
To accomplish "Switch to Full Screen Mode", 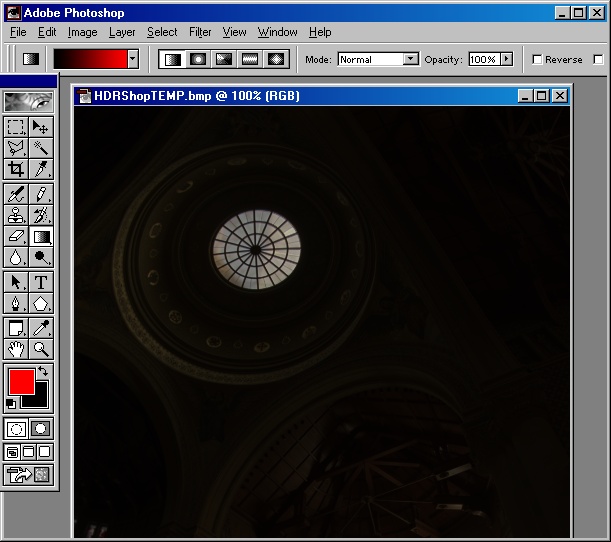I will pyautogui.click(x=45, y=452).
